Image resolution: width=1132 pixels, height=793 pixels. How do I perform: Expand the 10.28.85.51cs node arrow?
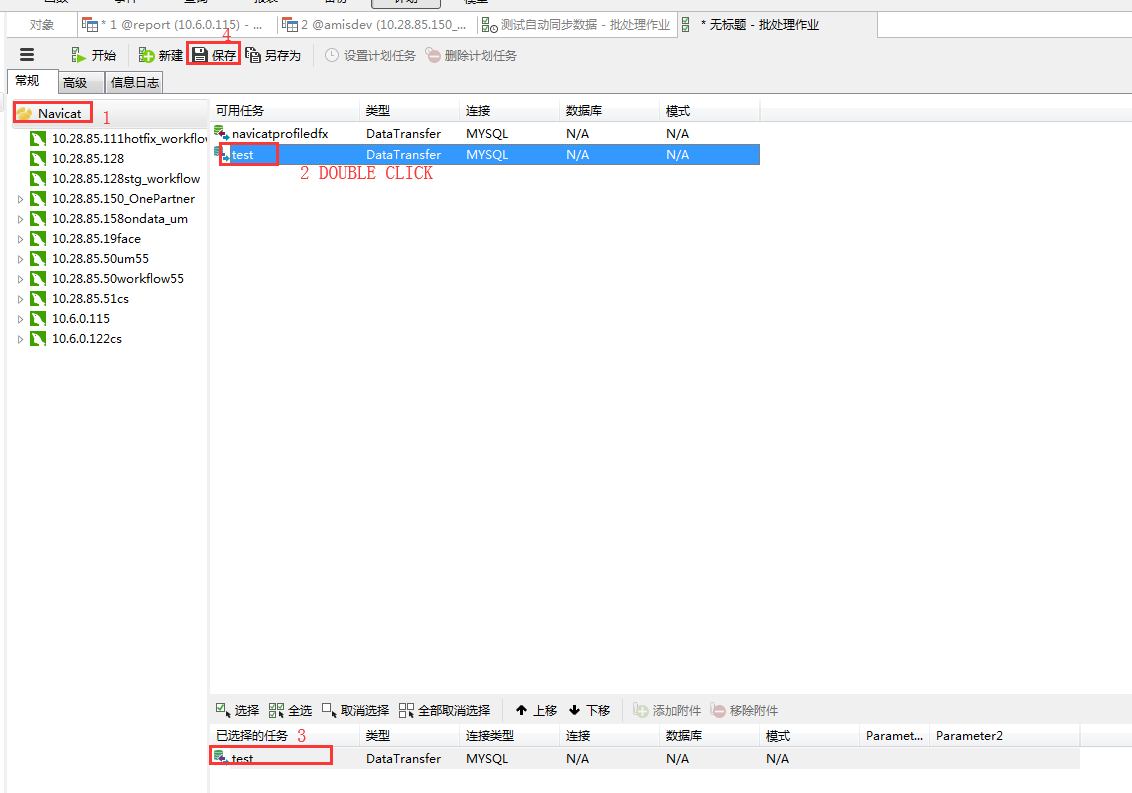click(x=20, y=299)
